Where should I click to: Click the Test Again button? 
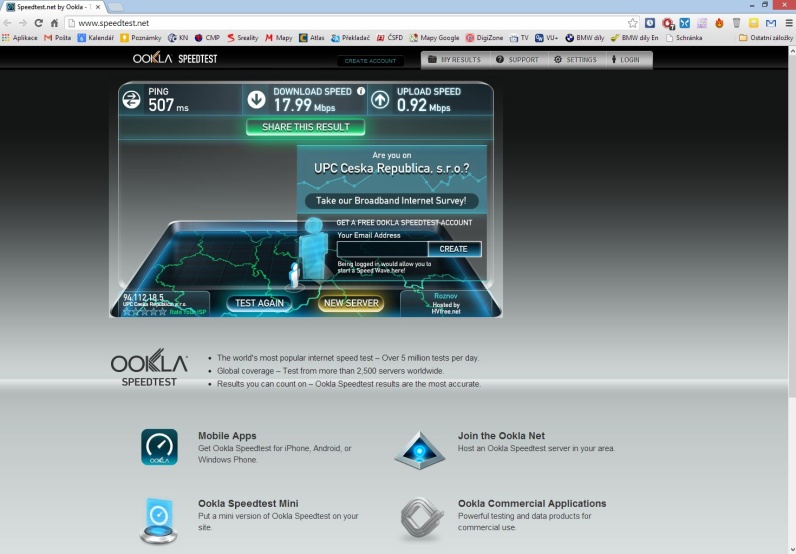(x=259, y=303)
